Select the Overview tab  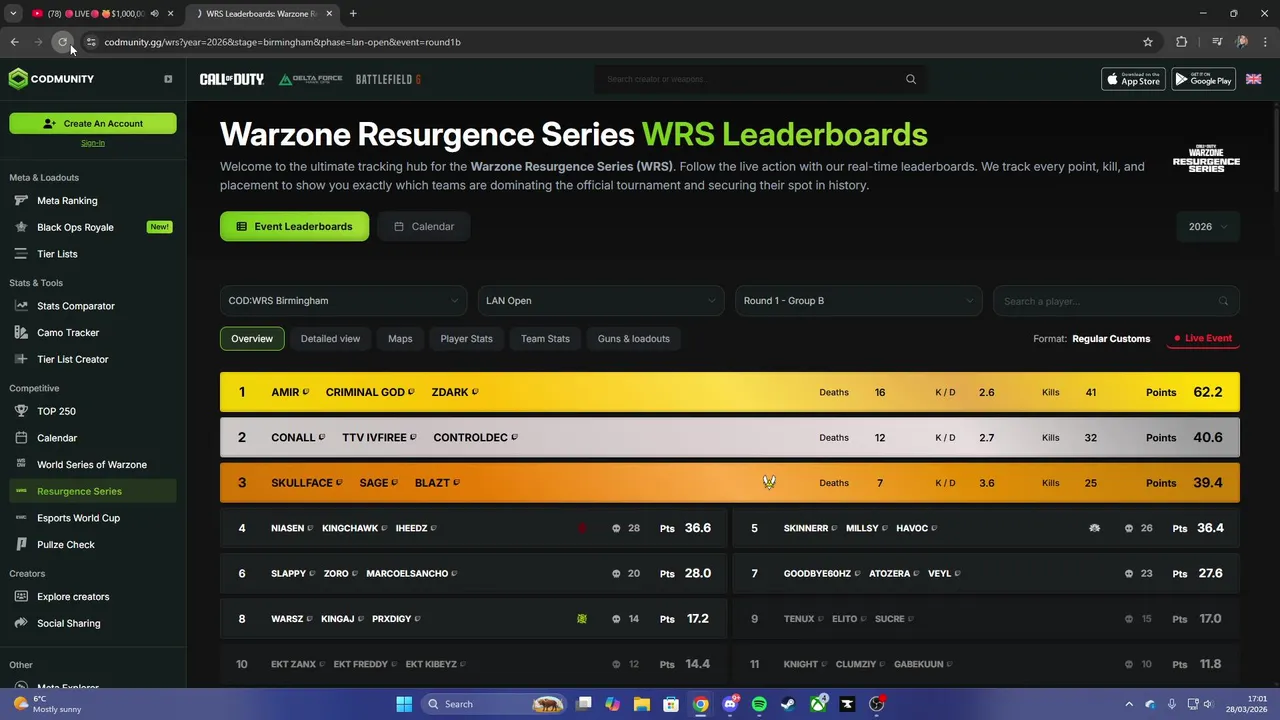[x=252, y=339]
